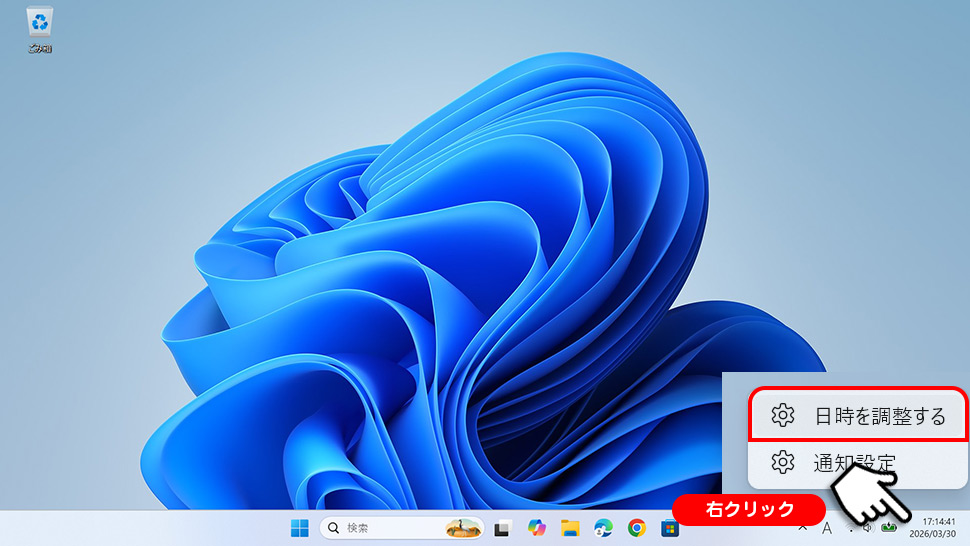
Task: Click the search highlight picture in search box
Action: coord(461,528)
